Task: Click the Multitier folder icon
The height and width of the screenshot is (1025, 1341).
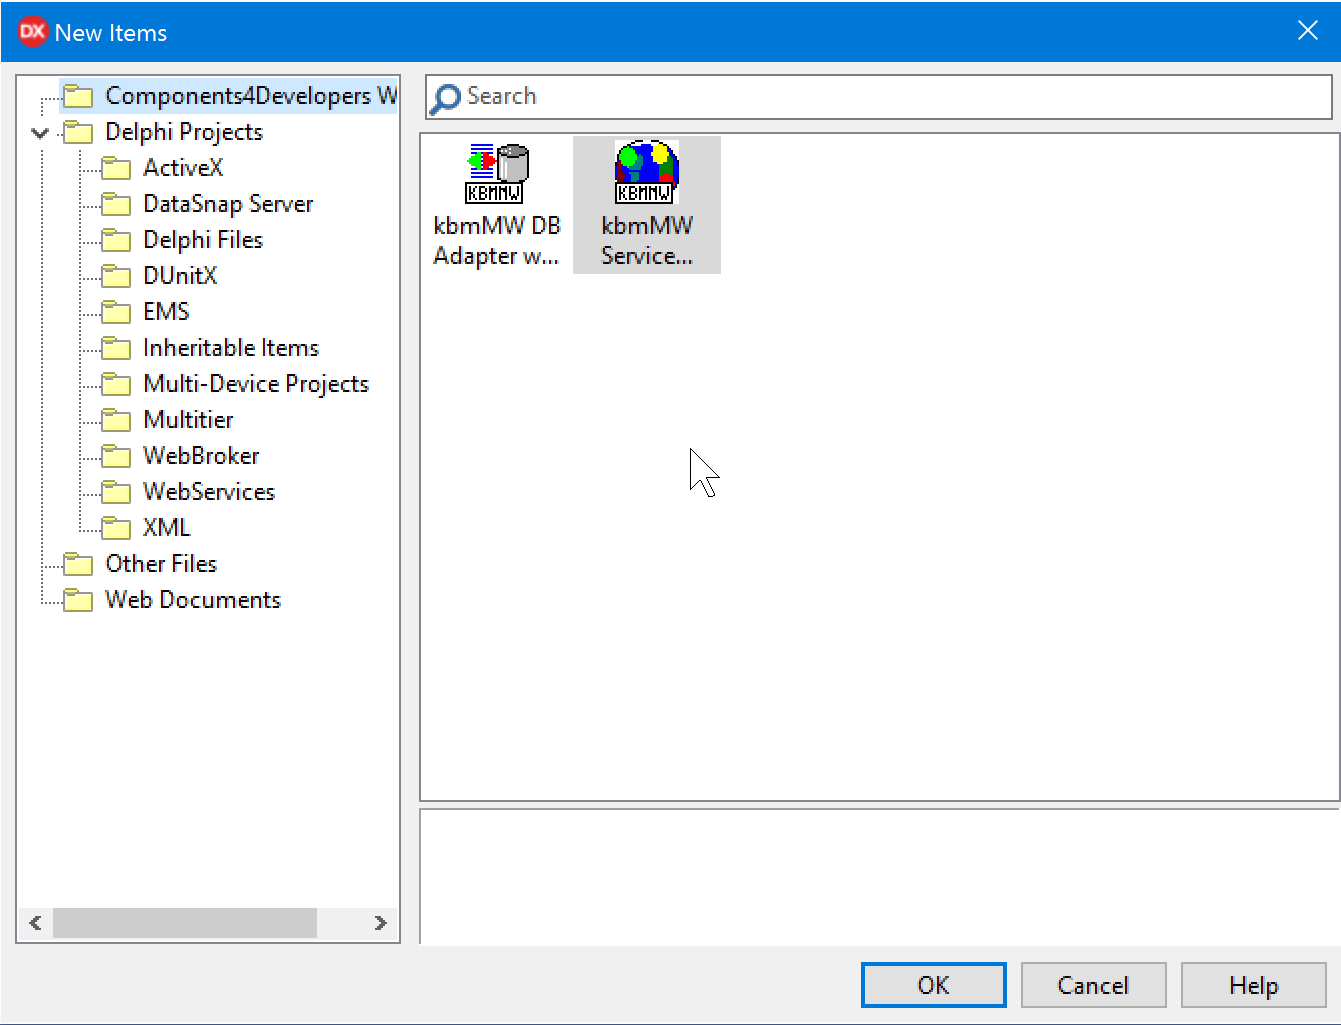Action: tap(116, 420)
